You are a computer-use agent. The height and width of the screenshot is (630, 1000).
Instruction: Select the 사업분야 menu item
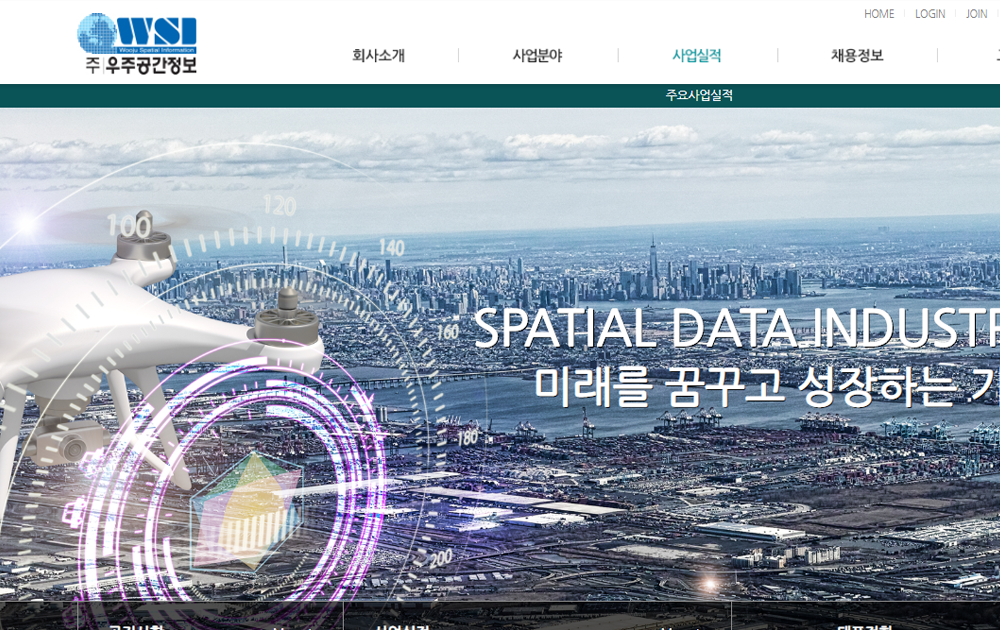tap(537, 56)
